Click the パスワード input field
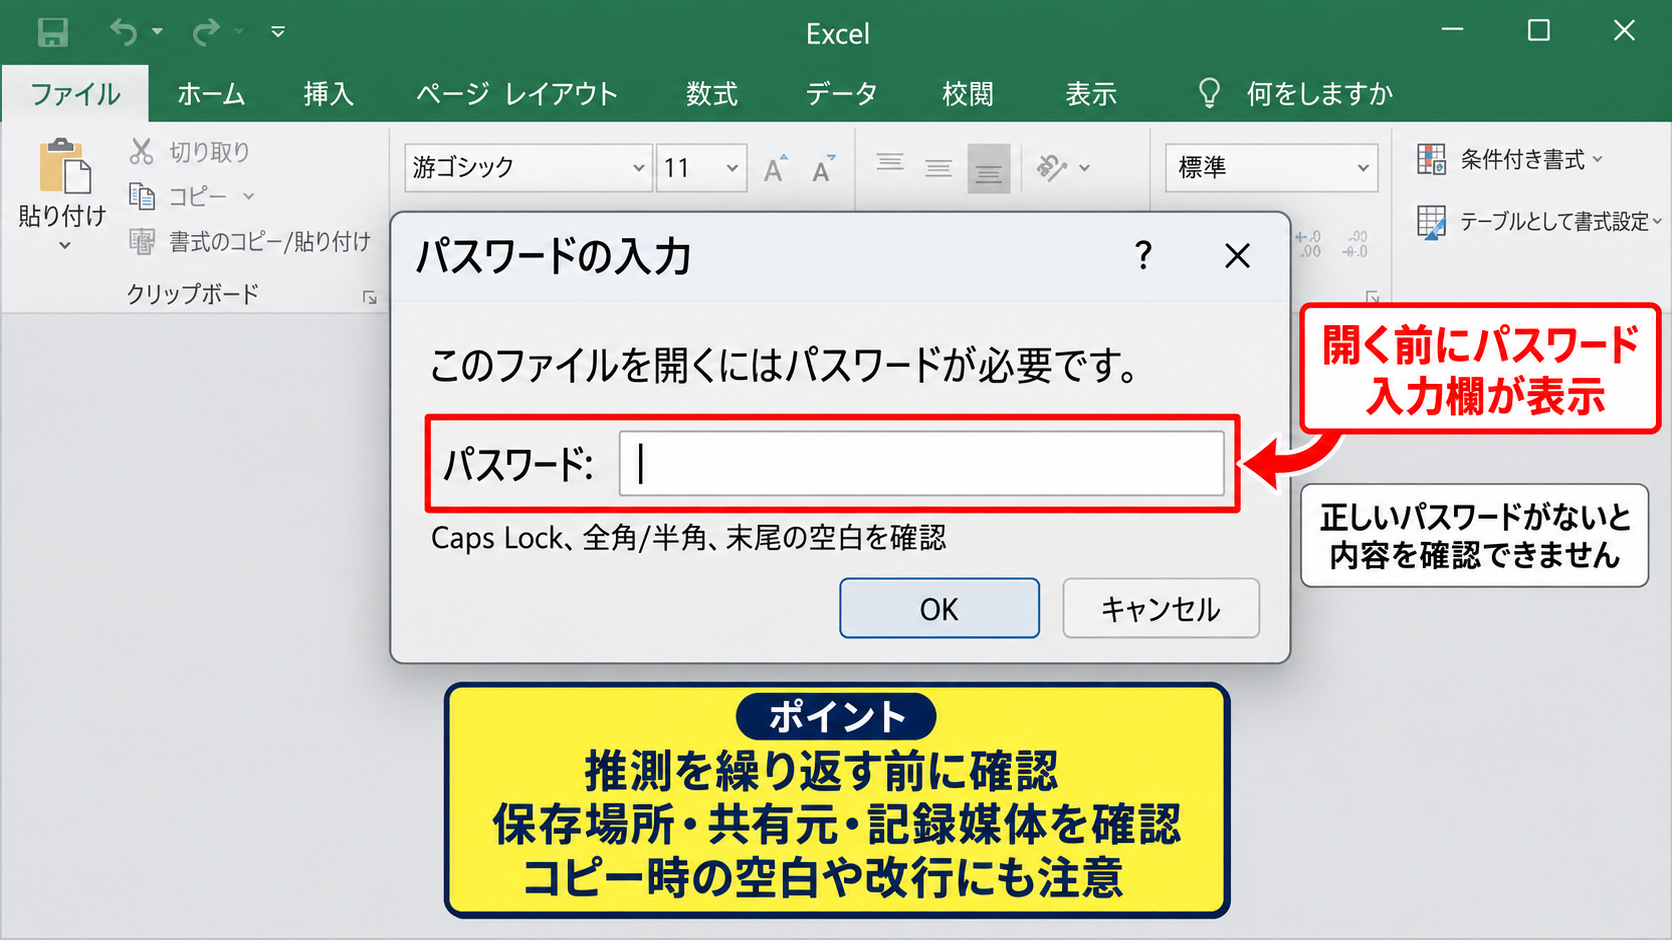 922,463
